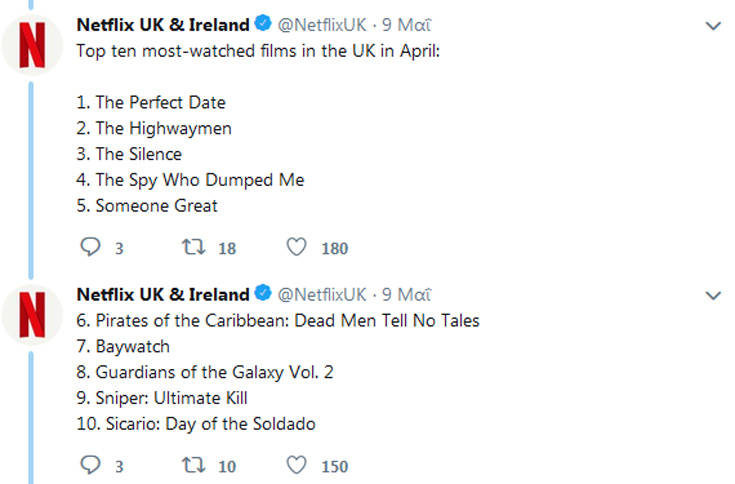Open Netflix UK & Ireland profile from second tweet
Image resolution: width=735 pixels, height=484 pixels.
[162, 294]
